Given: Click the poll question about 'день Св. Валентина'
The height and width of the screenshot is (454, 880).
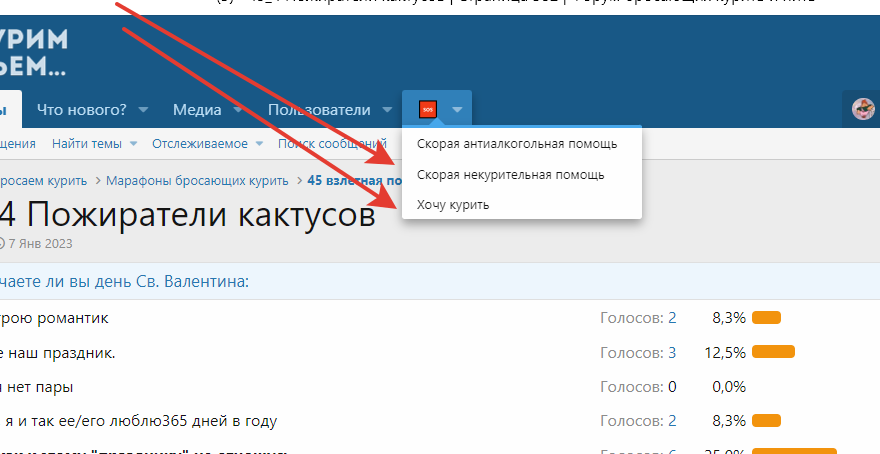Looking at the screenshot, I should pos(125,281).
